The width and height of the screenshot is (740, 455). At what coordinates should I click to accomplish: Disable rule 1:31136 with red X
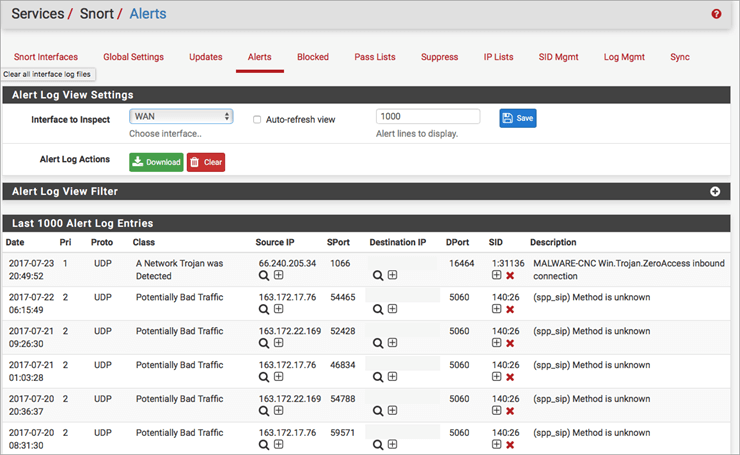point(510,276)
